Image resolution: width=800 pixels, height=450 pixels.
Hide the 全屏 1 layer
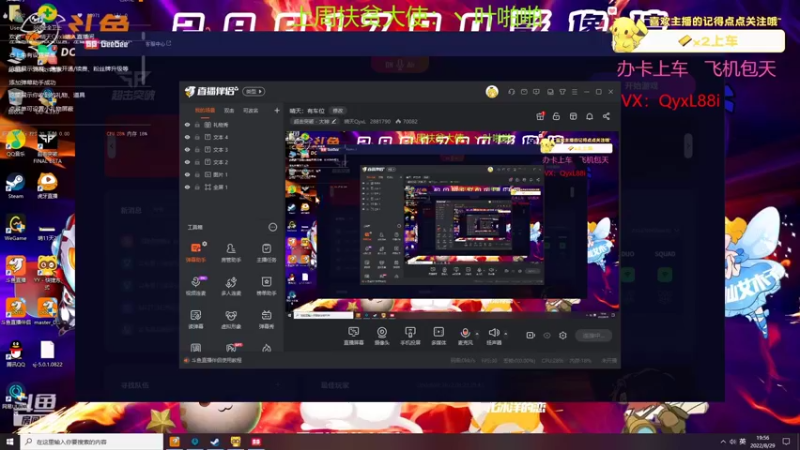tap(187, 187)
